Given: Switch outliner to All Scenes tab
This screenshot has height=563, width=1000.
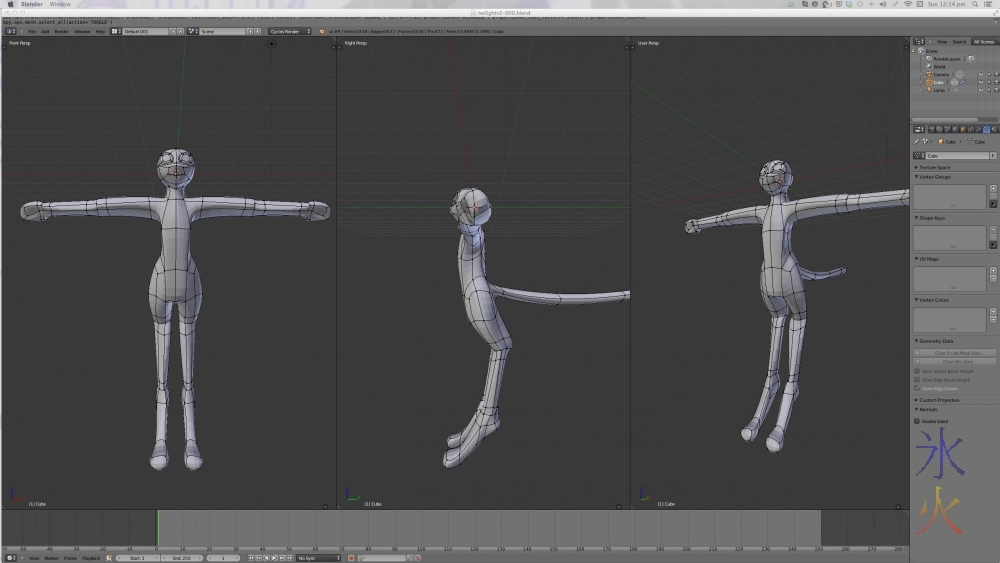Looking at the screenshot, I should point(984,42).
